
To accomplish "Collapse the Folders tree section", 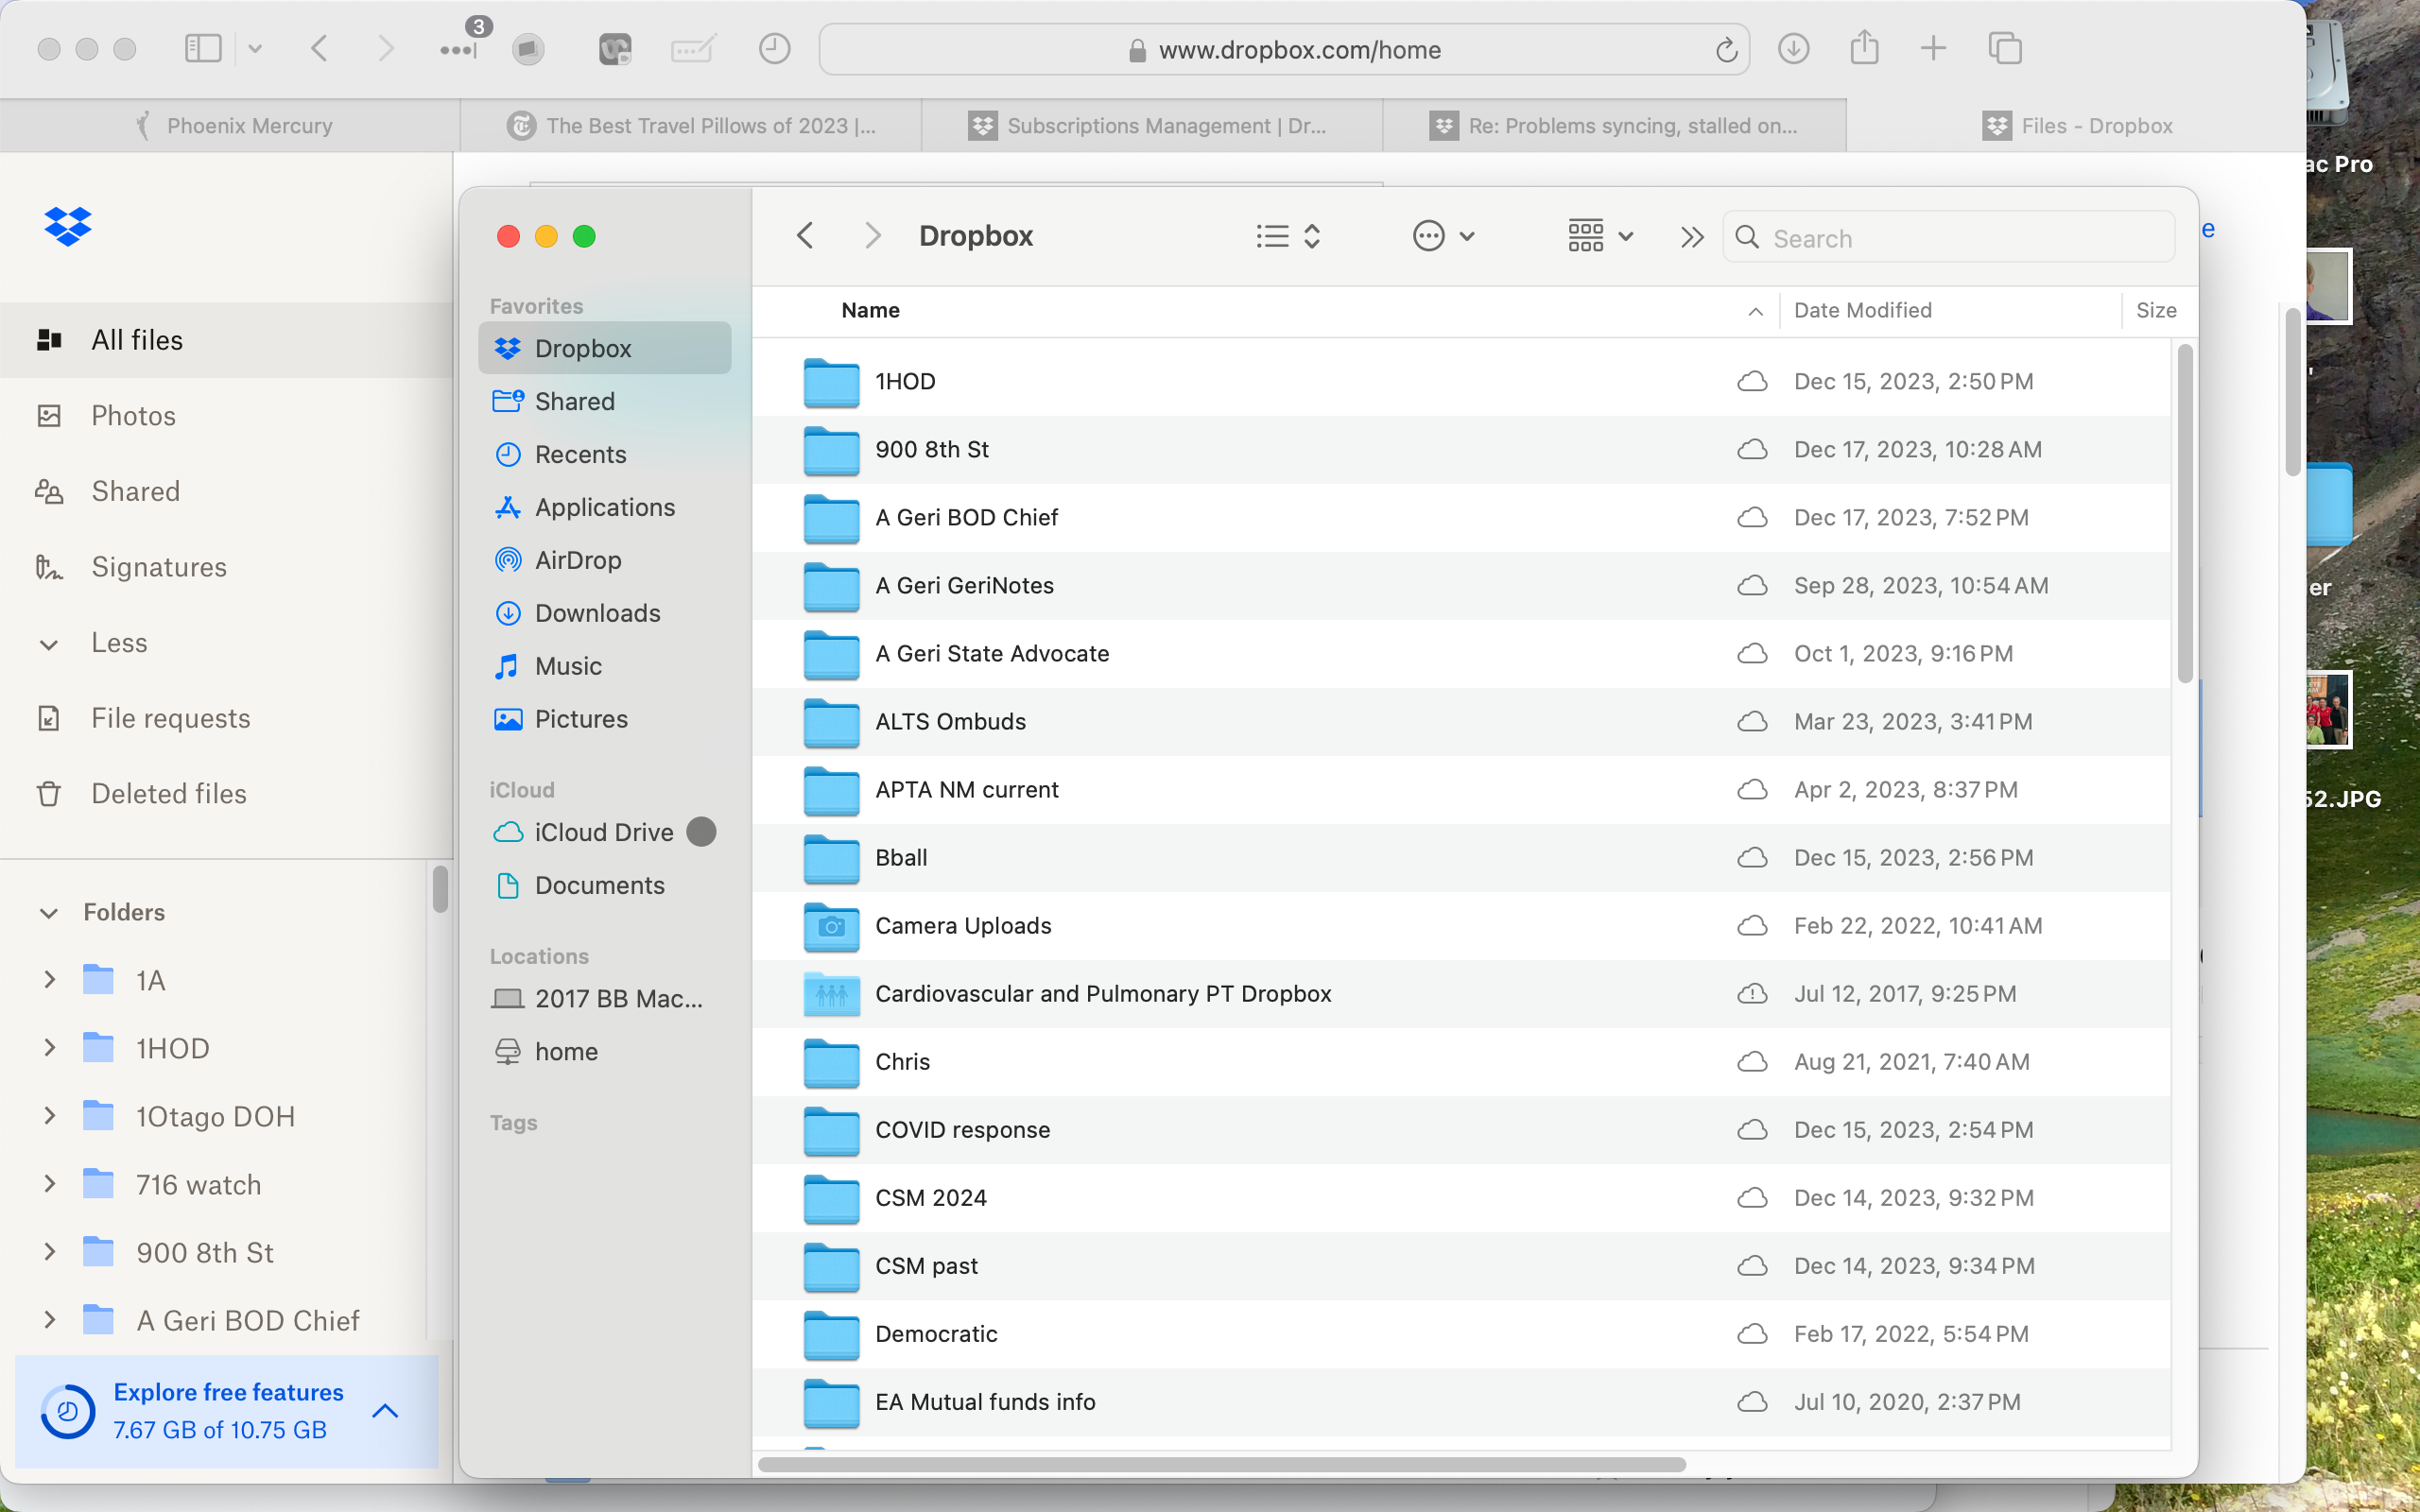I will click(48, 913).
